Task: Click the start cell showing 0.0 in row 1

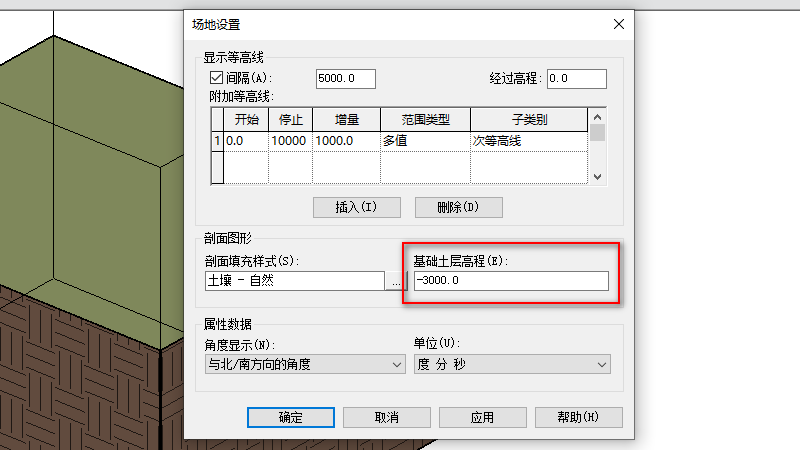Action: [246, 141]
